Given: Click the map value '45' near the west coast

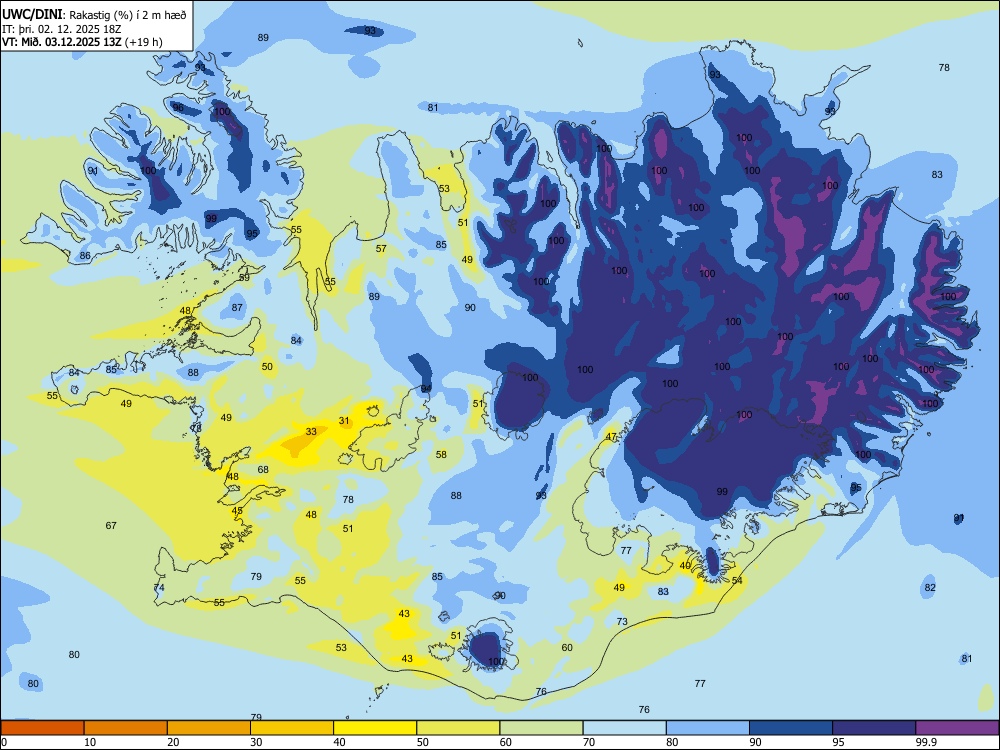Looking at the screenshot, I should click(x=237, y=511).
